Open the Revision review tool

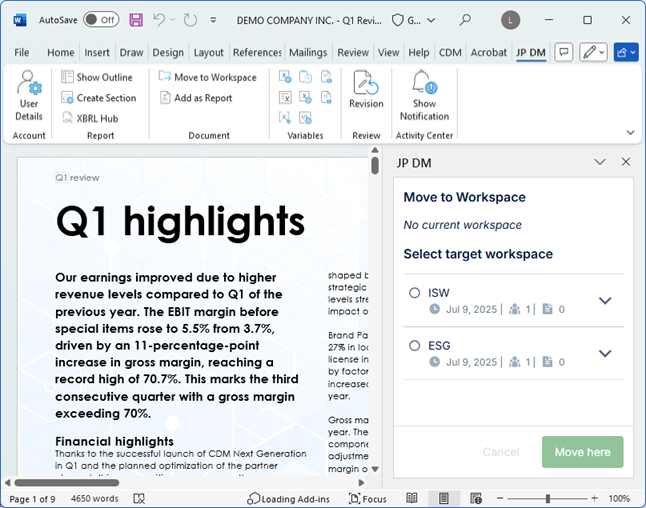(x=366, y=89)
